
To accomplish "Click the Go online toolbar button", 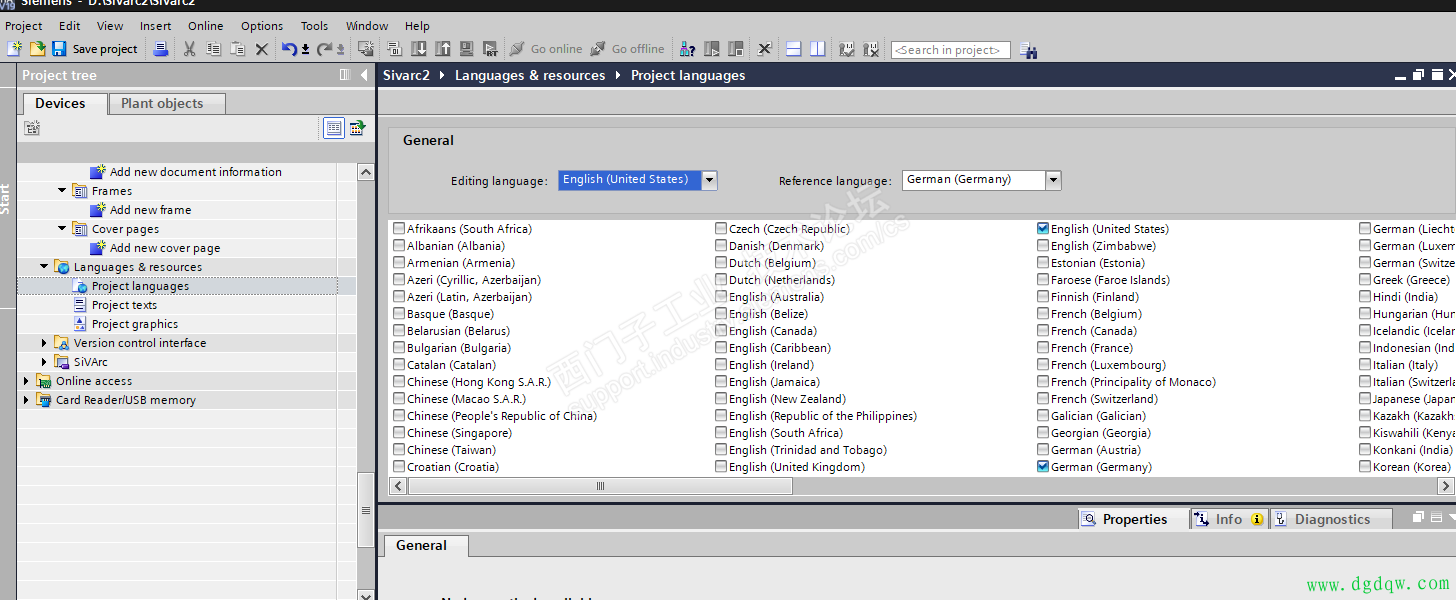I will click(x=546, y=49).
